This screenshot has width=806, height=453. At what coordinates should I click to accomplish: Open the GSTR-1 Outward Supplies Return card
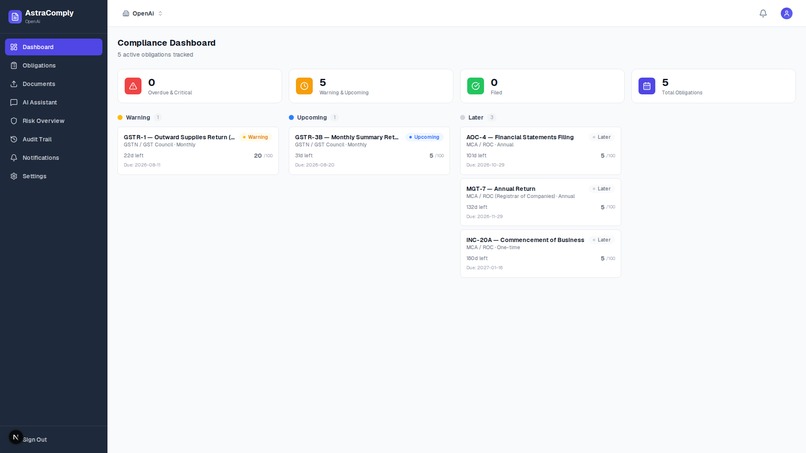pos(198,151)
